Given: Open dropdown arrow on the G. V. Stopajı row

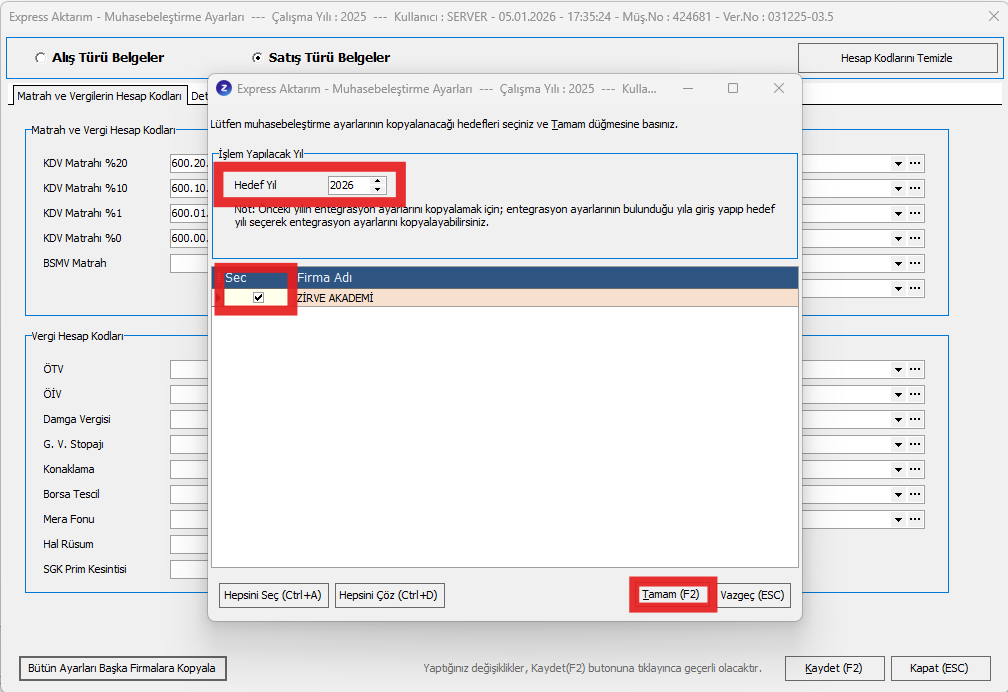Looking at the screenshot, I should [898, 445].
